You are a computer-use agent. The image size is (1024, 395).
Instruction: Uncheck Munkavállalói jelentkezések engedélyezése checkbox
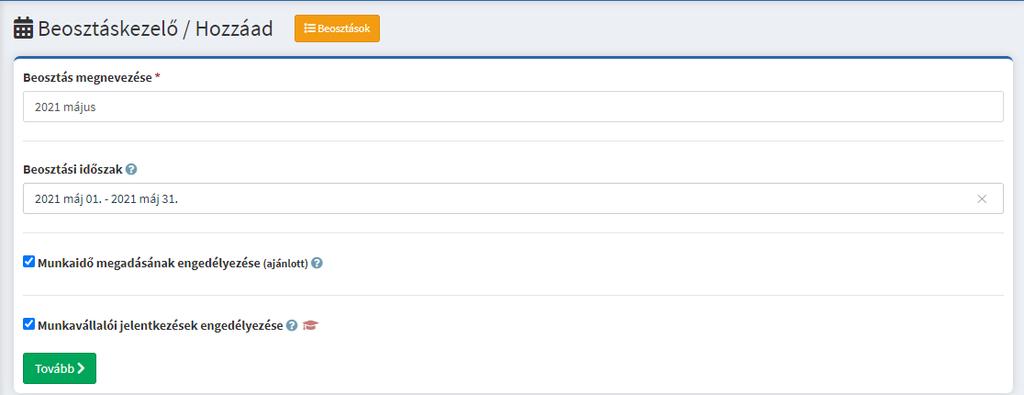pyautogui.click(x=29, y=324)
